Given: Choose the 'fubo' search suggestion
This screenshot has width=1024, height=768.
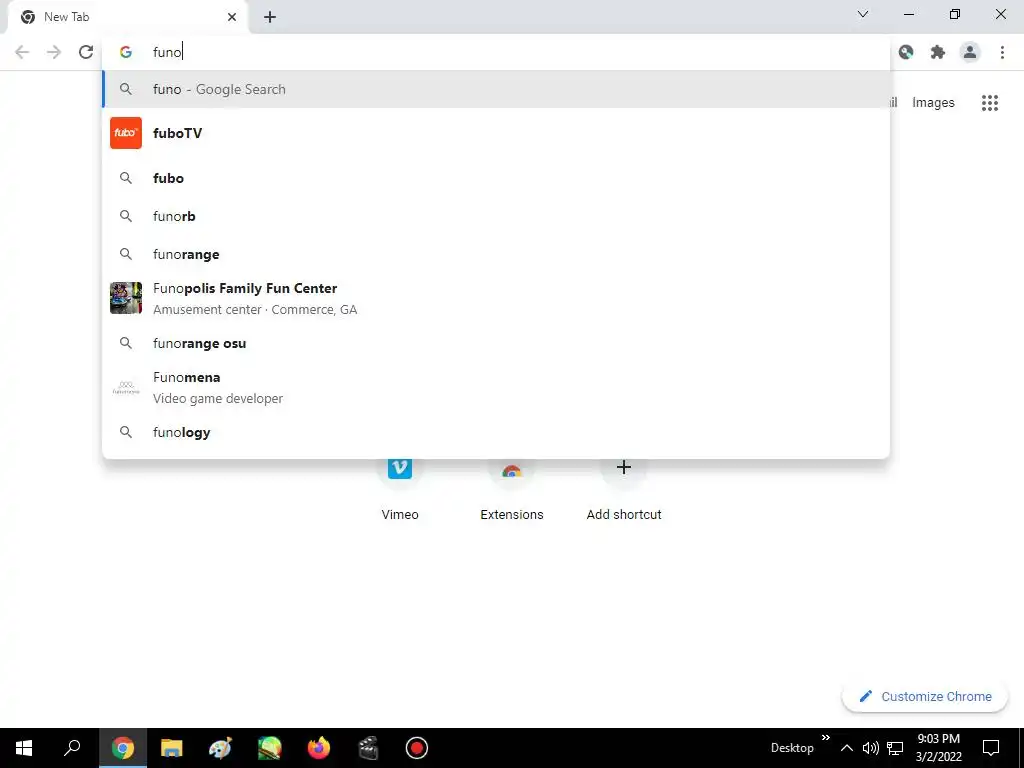Looking at the screenshot, I should pyautogui.click(x=496, y=178).
